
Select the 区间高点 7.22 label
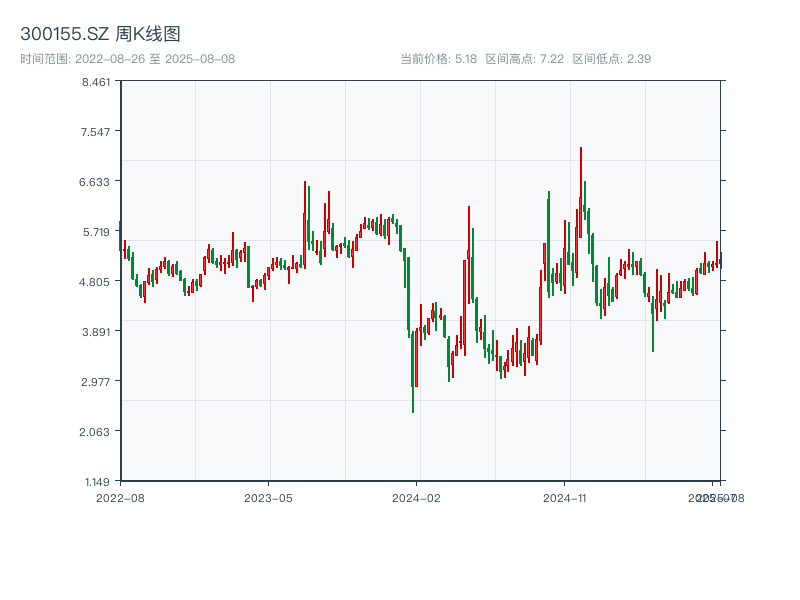(524, 59)
